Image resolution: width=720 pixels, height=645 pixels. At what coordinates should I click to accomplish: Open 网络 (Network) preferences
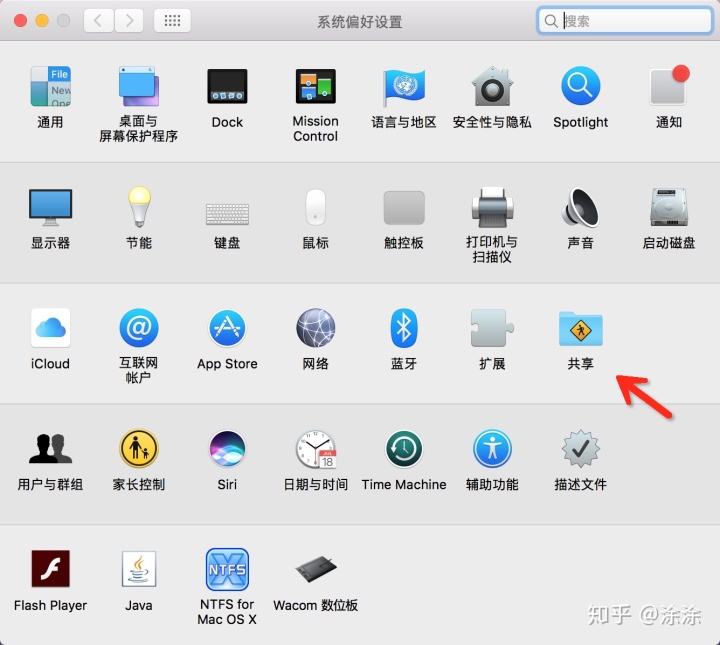pyautogui.click(x=315, y=328)
